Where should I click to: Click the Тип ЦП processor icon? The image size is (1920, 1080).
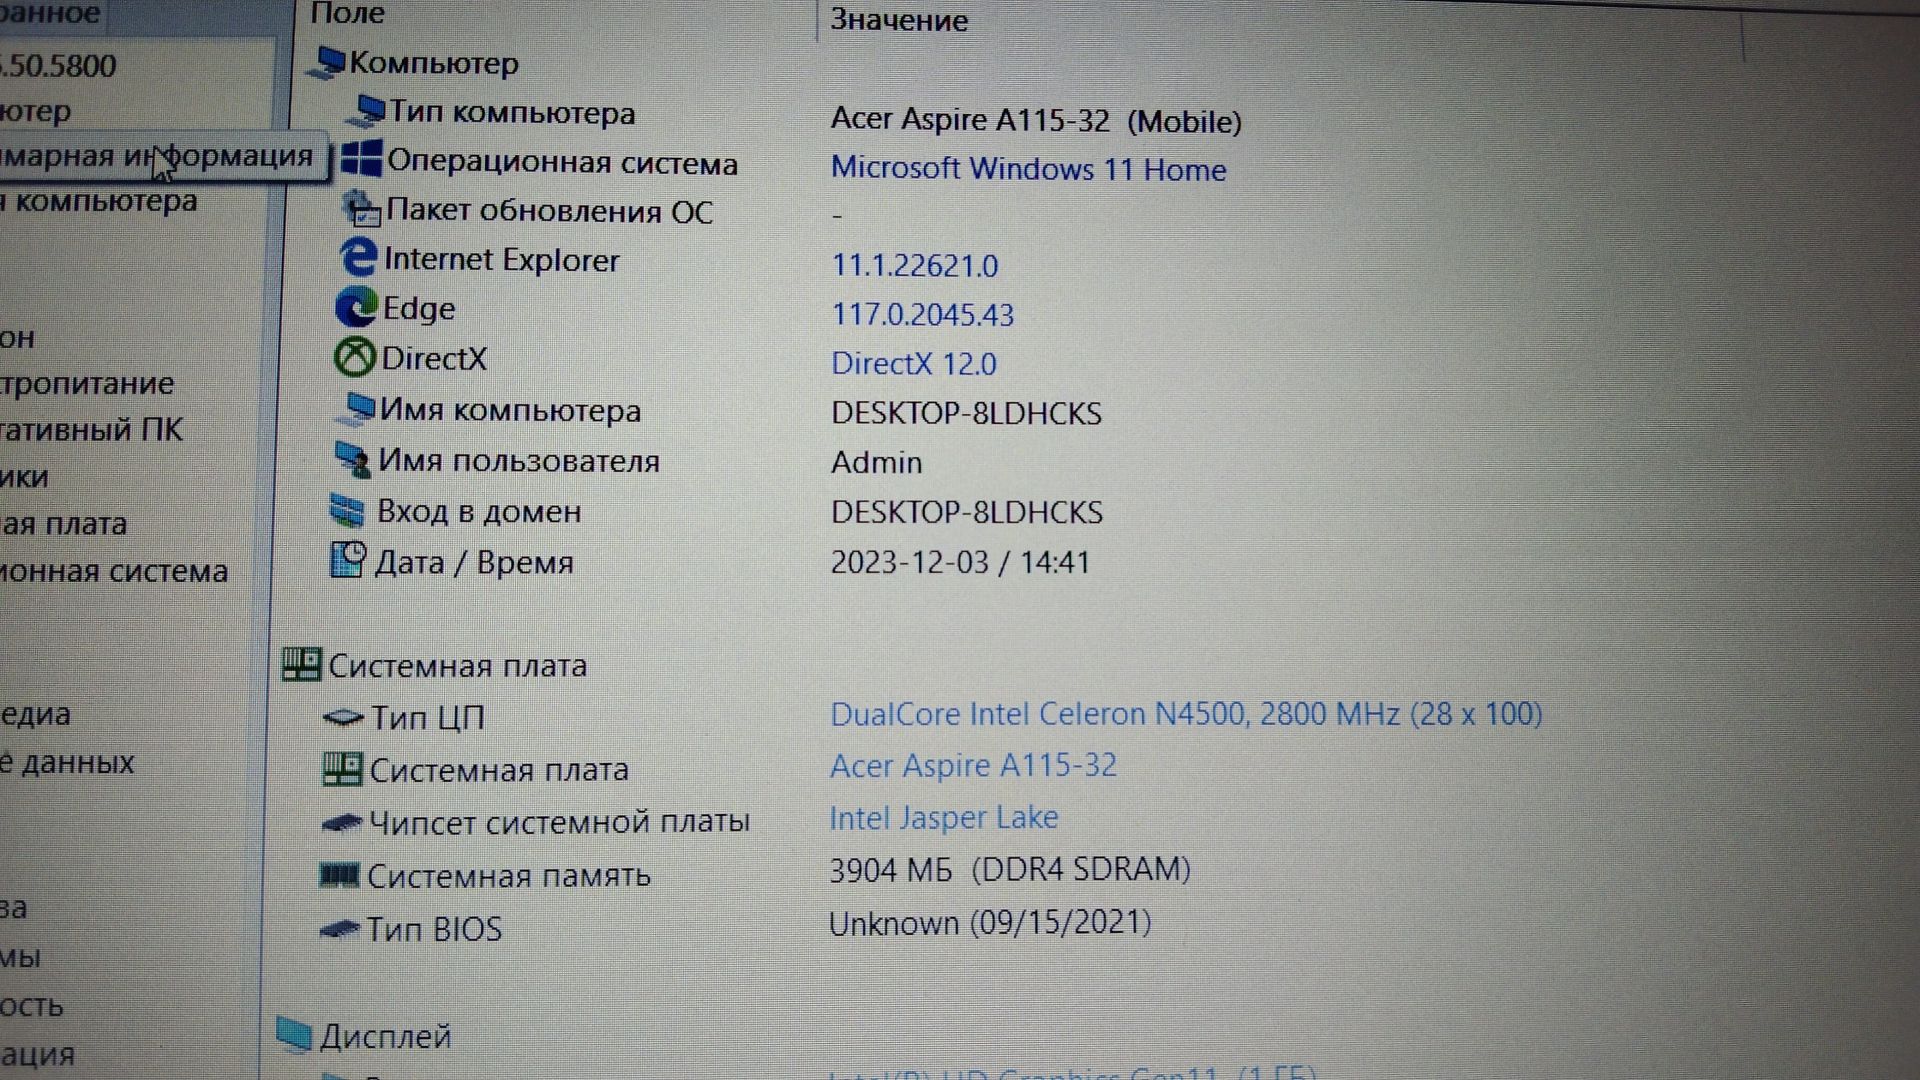coord(342,717)
